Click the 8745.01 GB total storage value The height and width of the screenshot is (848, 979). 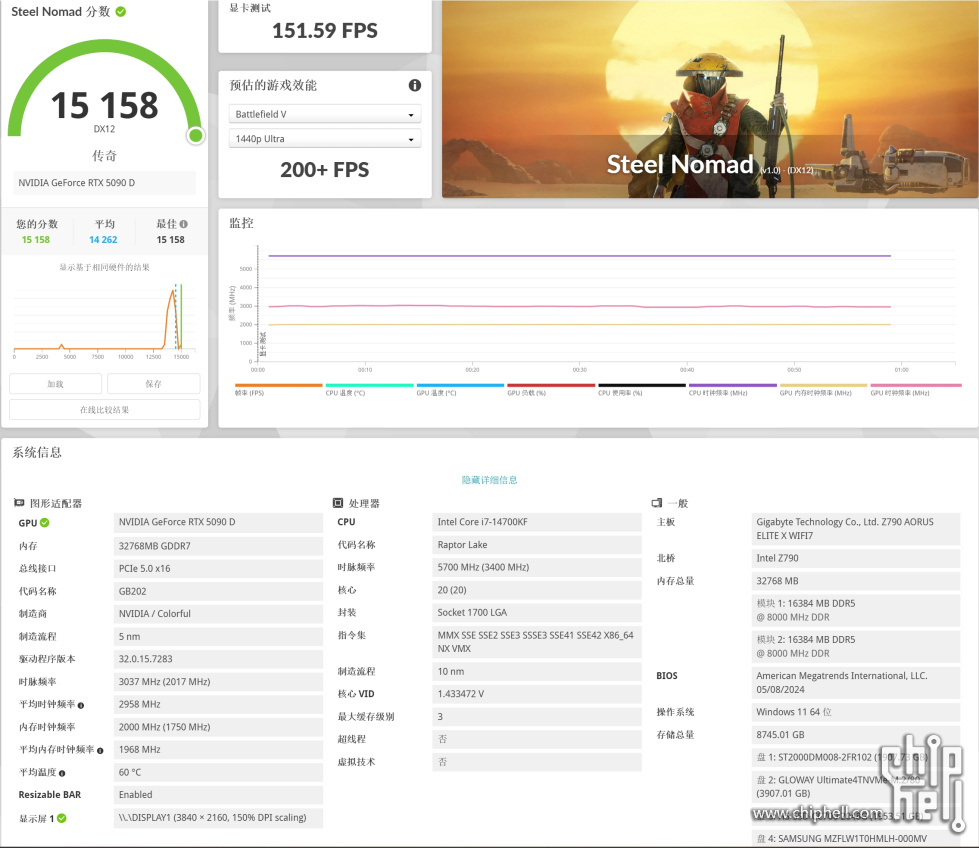click(x=855, y=735)
